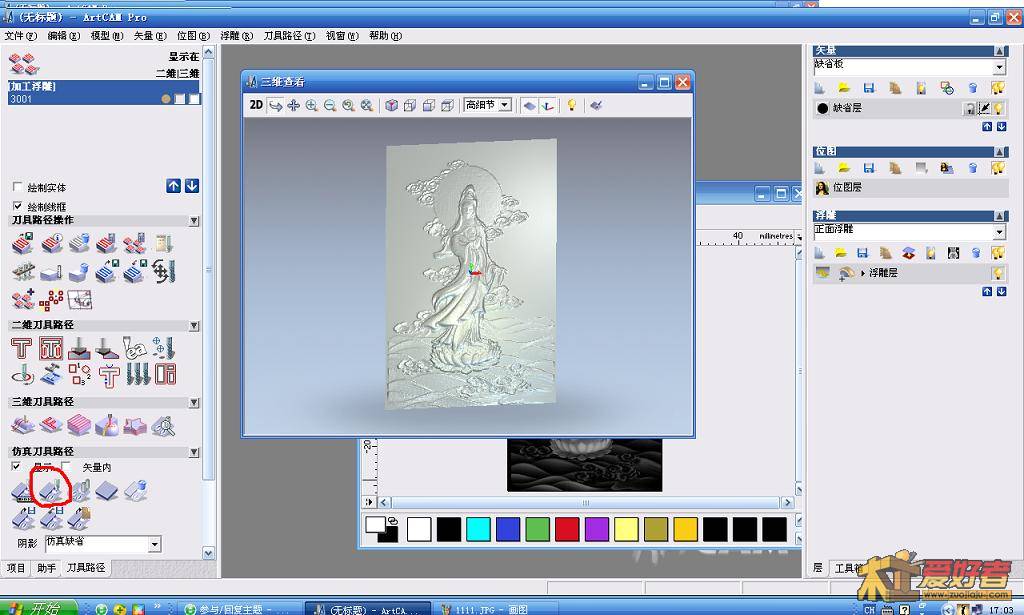This screenshot has width=1024, height=615.
Task: Click the Windows 开始 start button
Action: click(38, 608)
